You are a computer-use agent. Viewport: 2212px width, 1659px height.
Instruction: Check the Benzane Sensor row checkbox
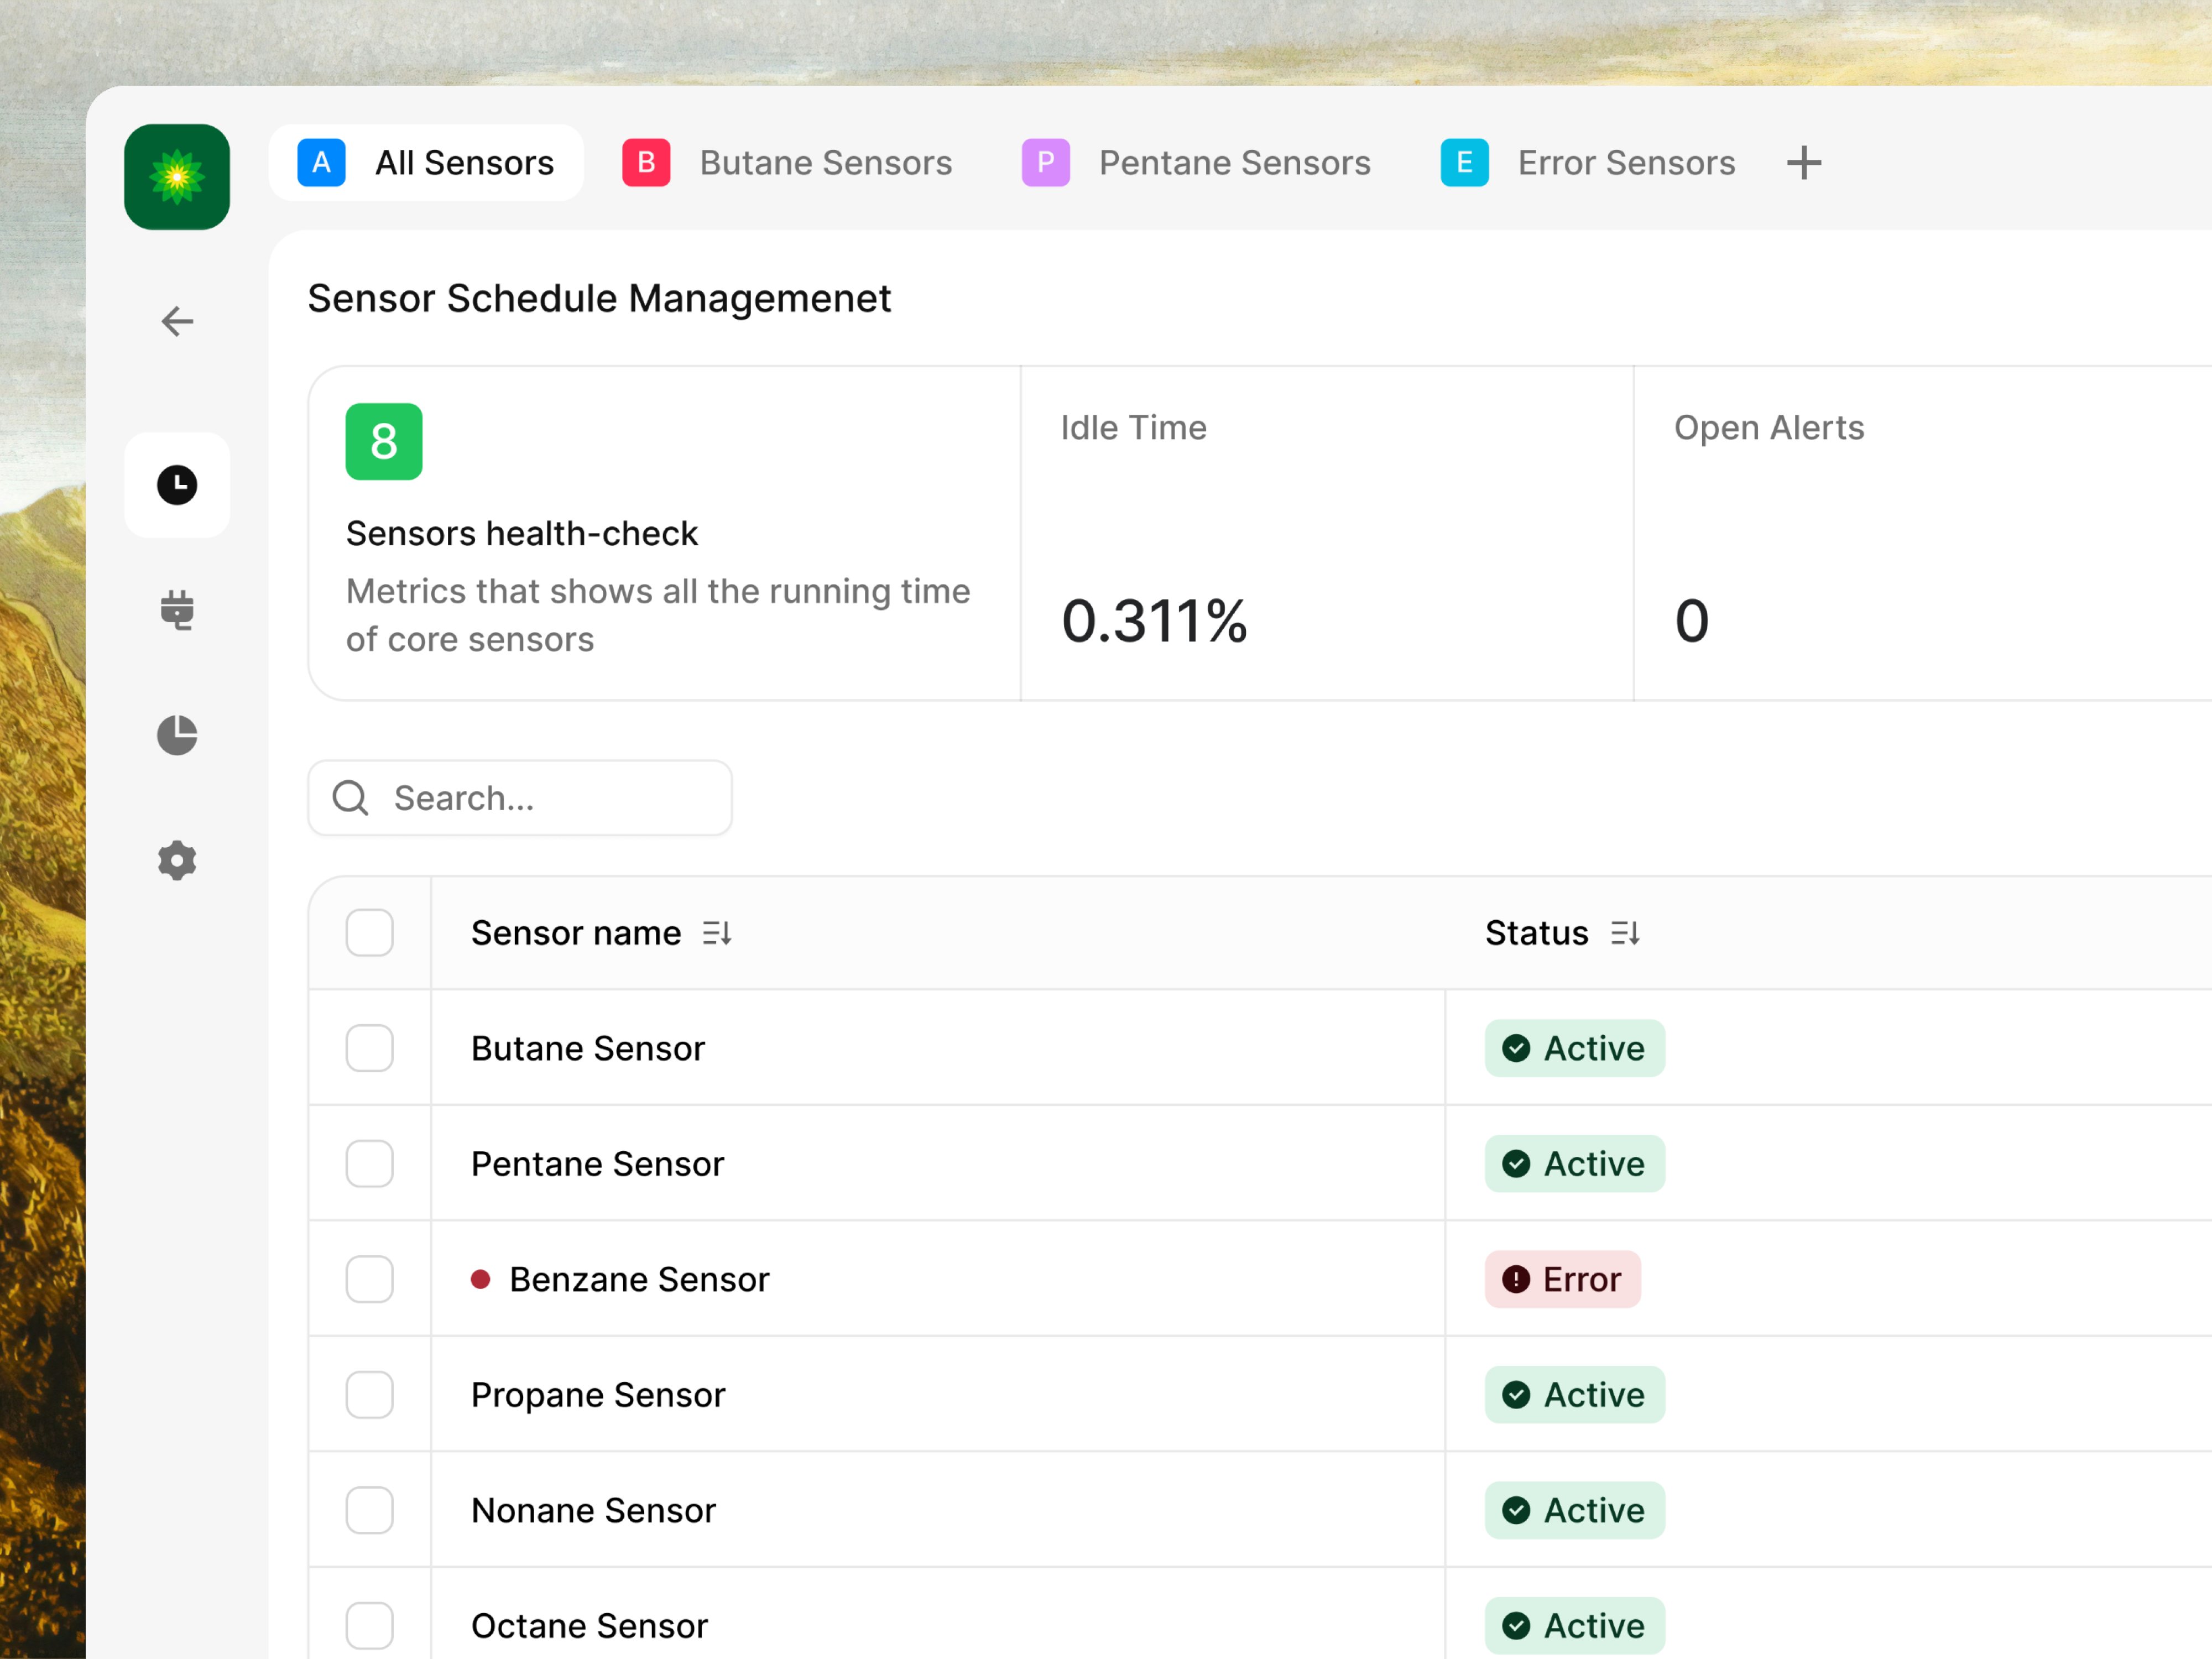(x=370, y=1279)
